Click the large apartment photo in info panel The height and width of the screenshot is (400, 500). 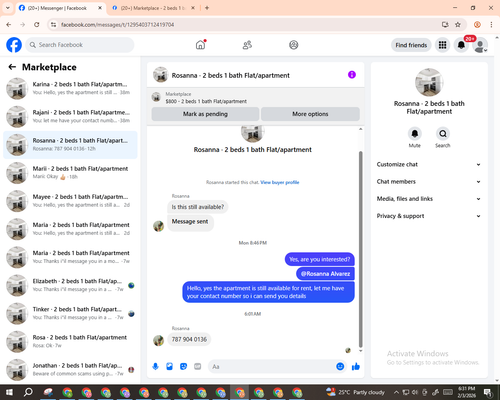[429, 82]
